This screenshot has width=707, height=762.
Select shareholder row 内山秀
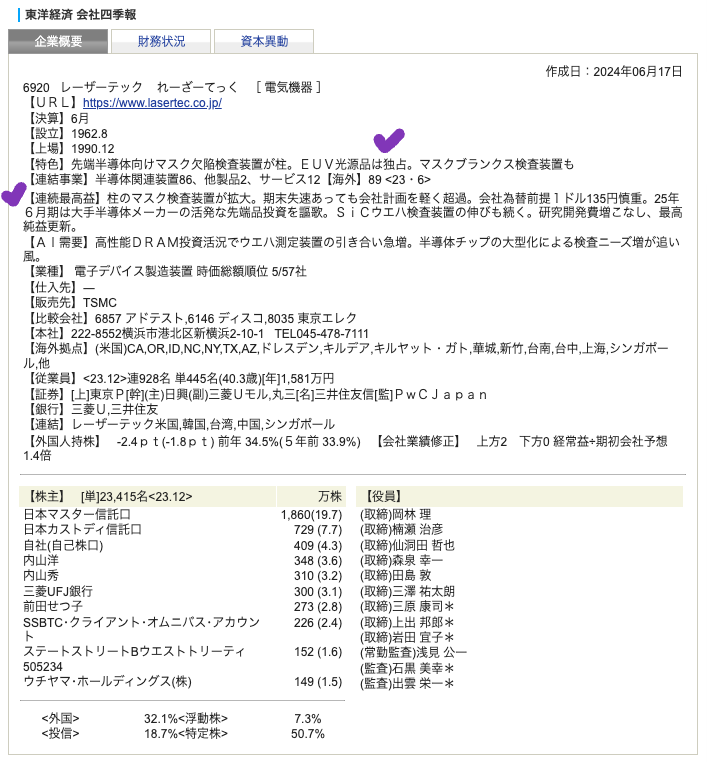(x=41, y=575)
